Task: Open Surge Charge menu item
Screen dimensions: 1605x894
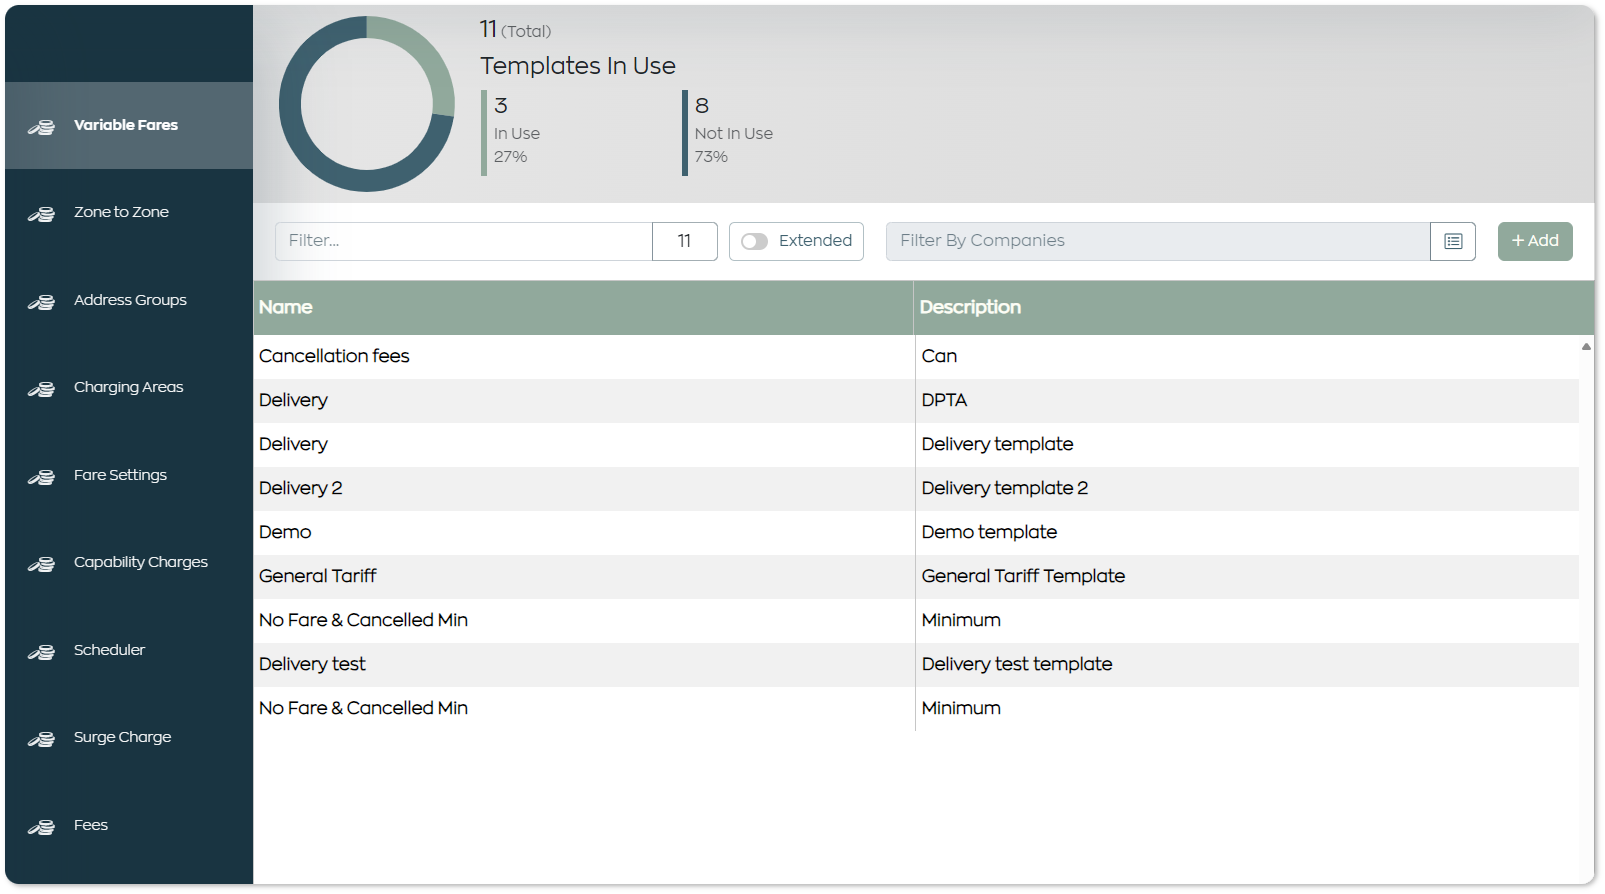Action: (129, 737)
